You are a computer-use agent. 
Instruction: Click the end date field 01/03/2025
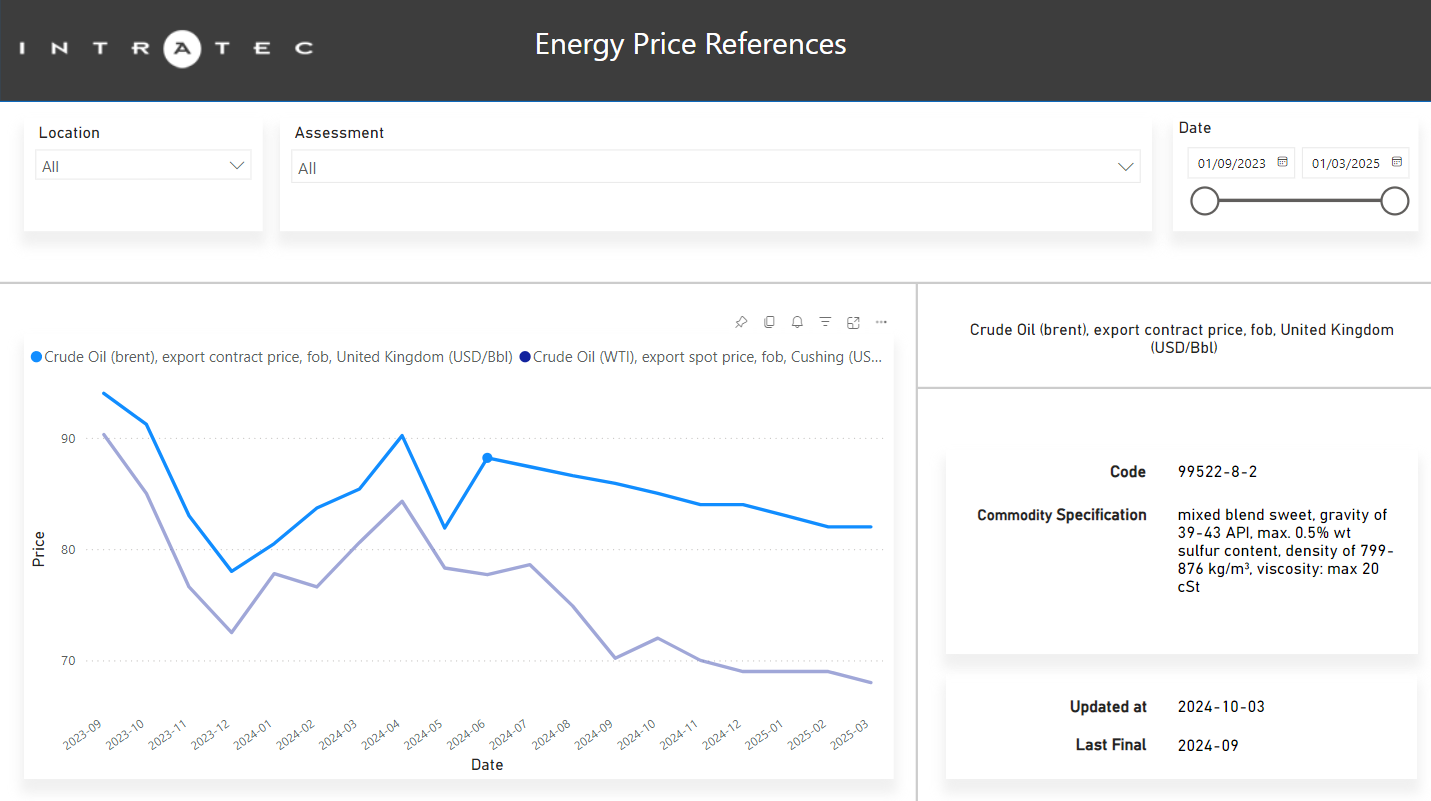[1345, 164]
